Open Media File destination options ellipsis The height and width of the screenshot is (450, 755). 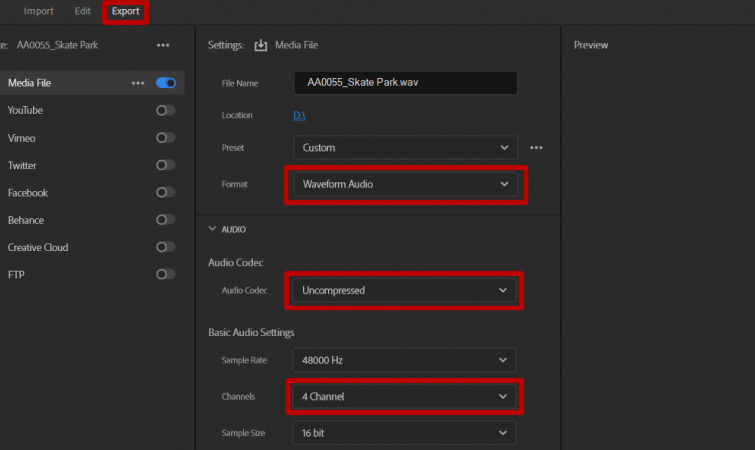[x=138, y=83]
